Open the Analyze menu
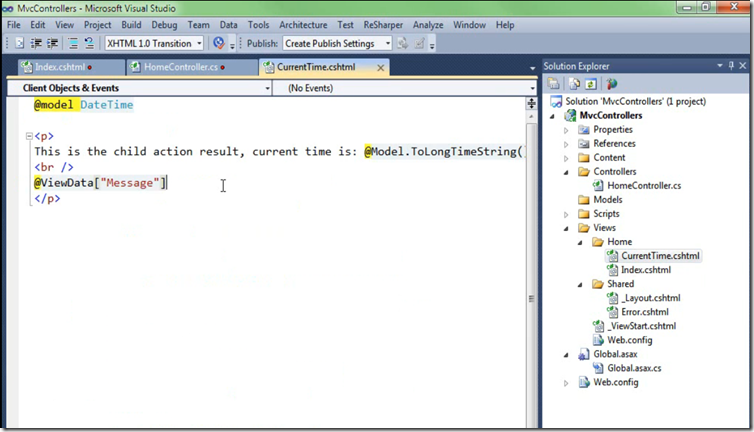The image size is (754, 432). (428, 25)
